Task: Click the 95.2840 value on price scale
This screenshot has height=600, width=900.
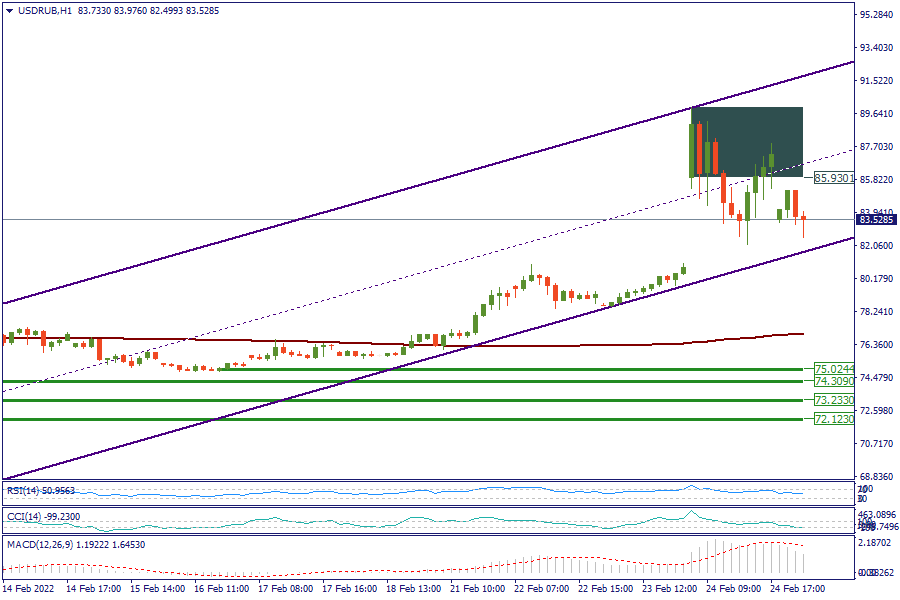Action: tap(876, 15)
